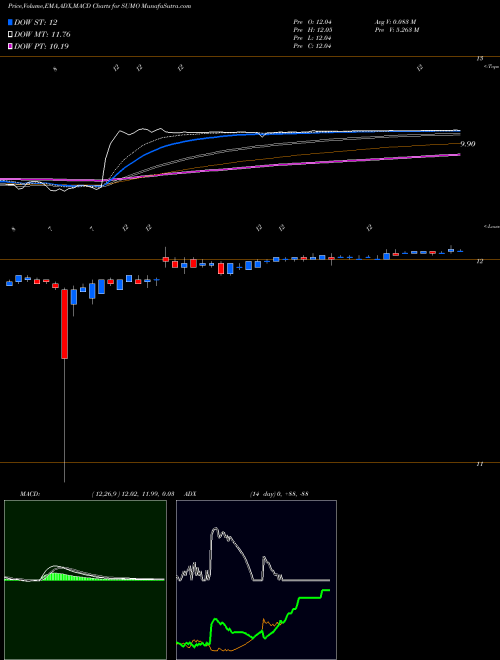Image resolution: width=500 pixels, height=660 pixels.
Task: Click the 13 price axis label
Action: click(479, 59)
